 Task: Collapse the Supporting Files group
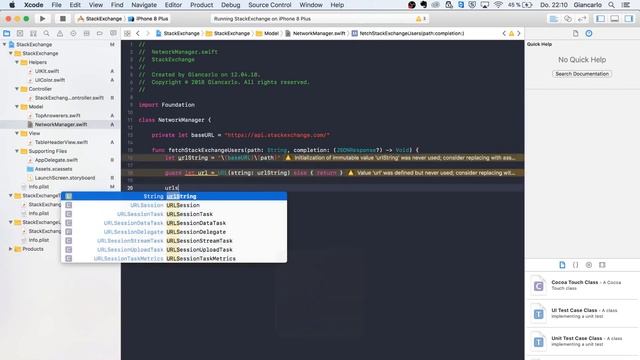tap(17, 151)
